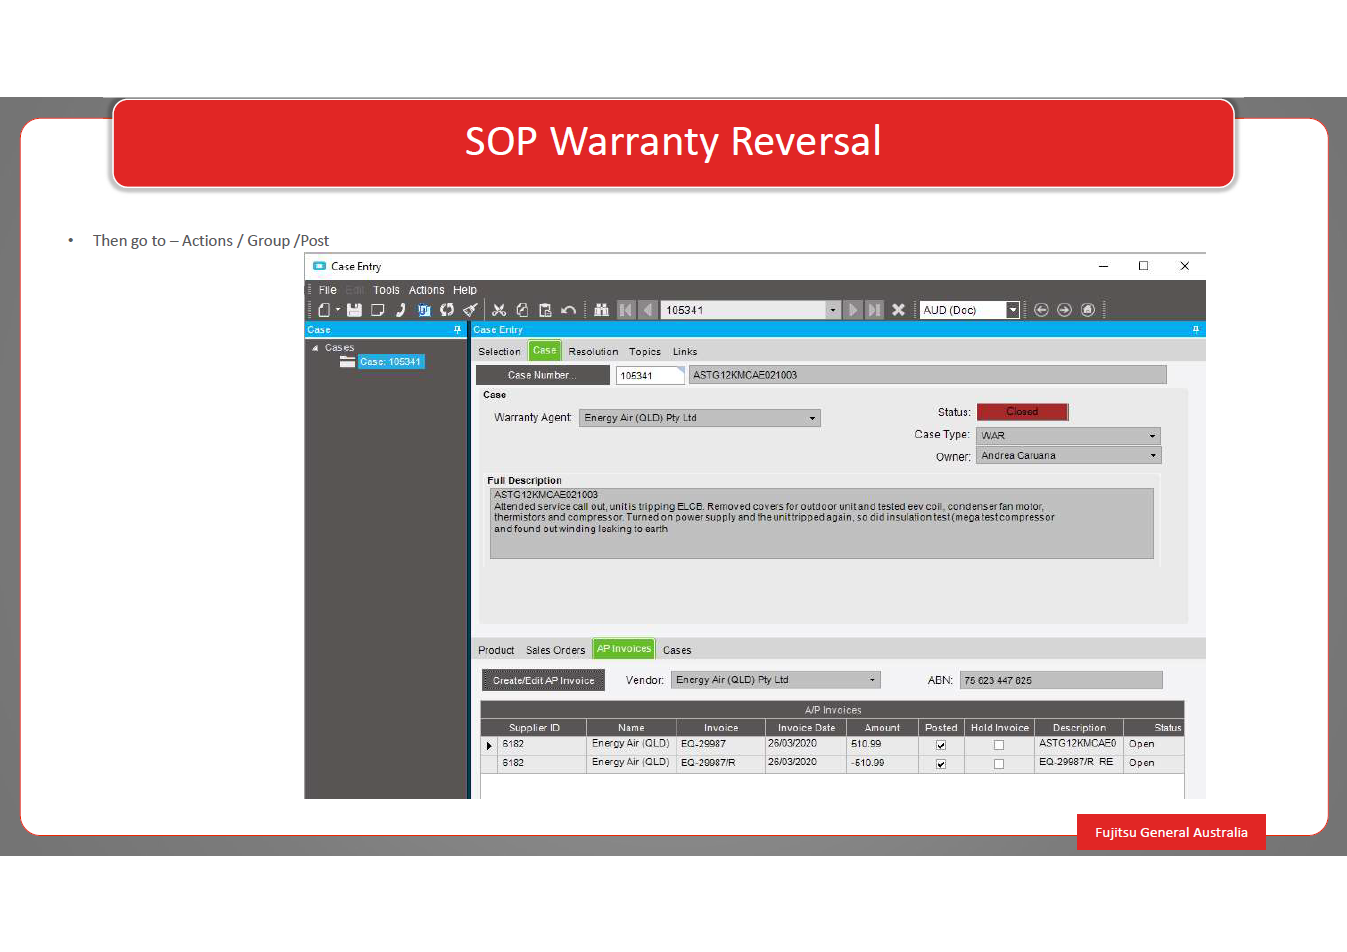
Task: Switch to the Selection tab
Action: click(x=499, y=351)
